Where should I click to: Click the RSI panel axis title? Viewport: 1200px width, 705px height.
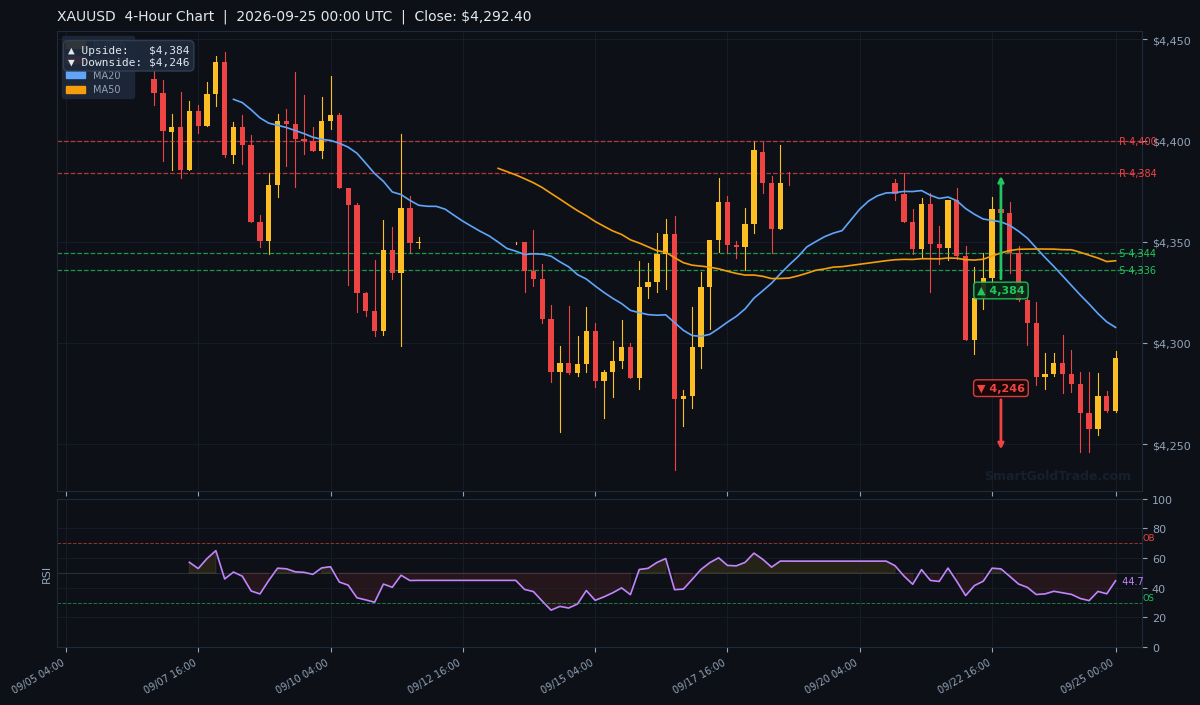click(x=46, y=574)
